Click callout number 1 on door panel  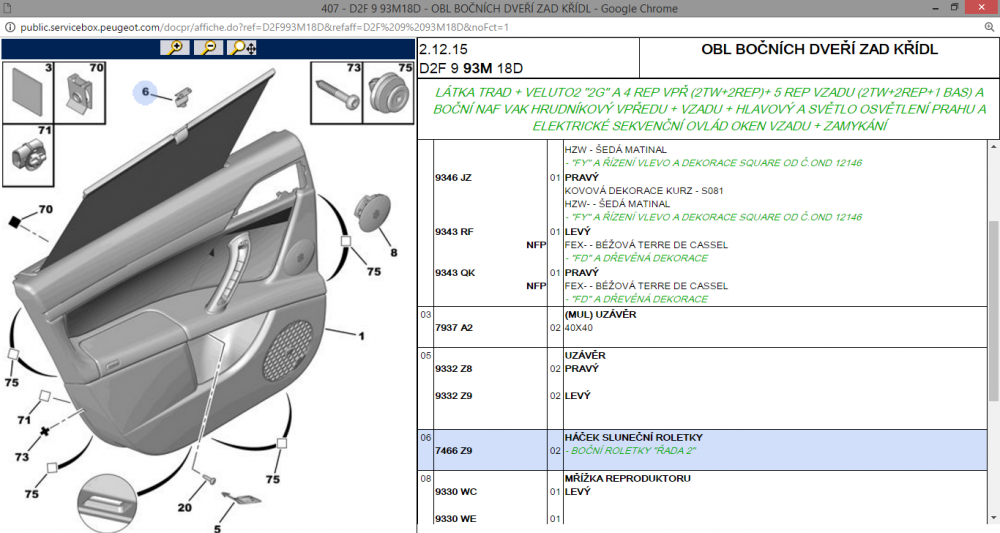point(362,335)
